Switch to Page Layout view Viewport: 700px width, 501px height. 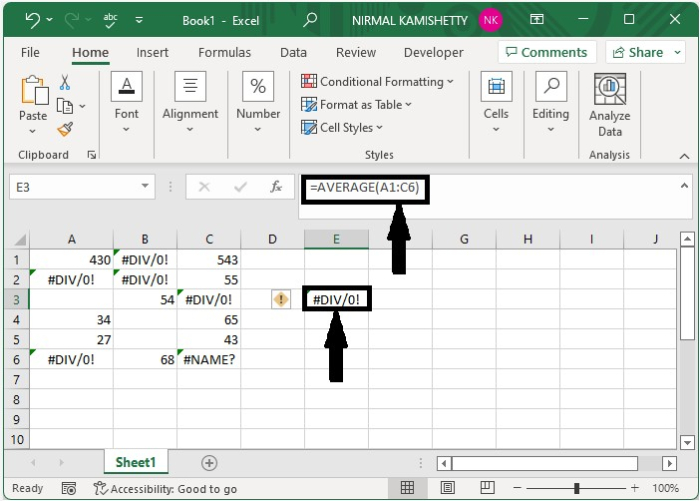[x=447, y=488]
